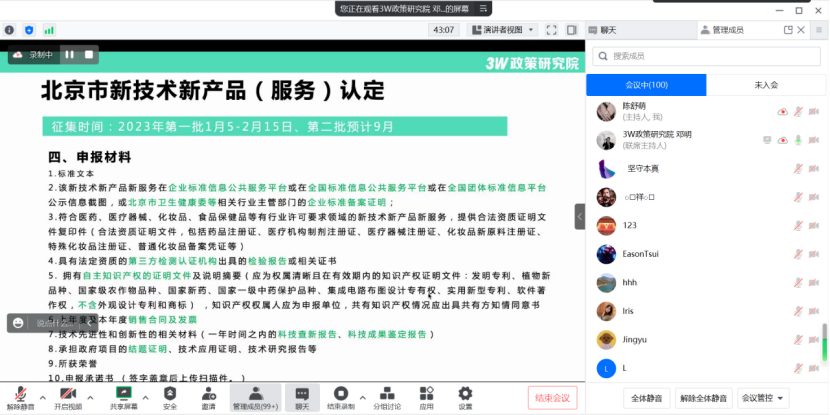Collapse the side panel arrow handle
The height and width of the screenshot is (415, 830).
[x=580, y=216]
